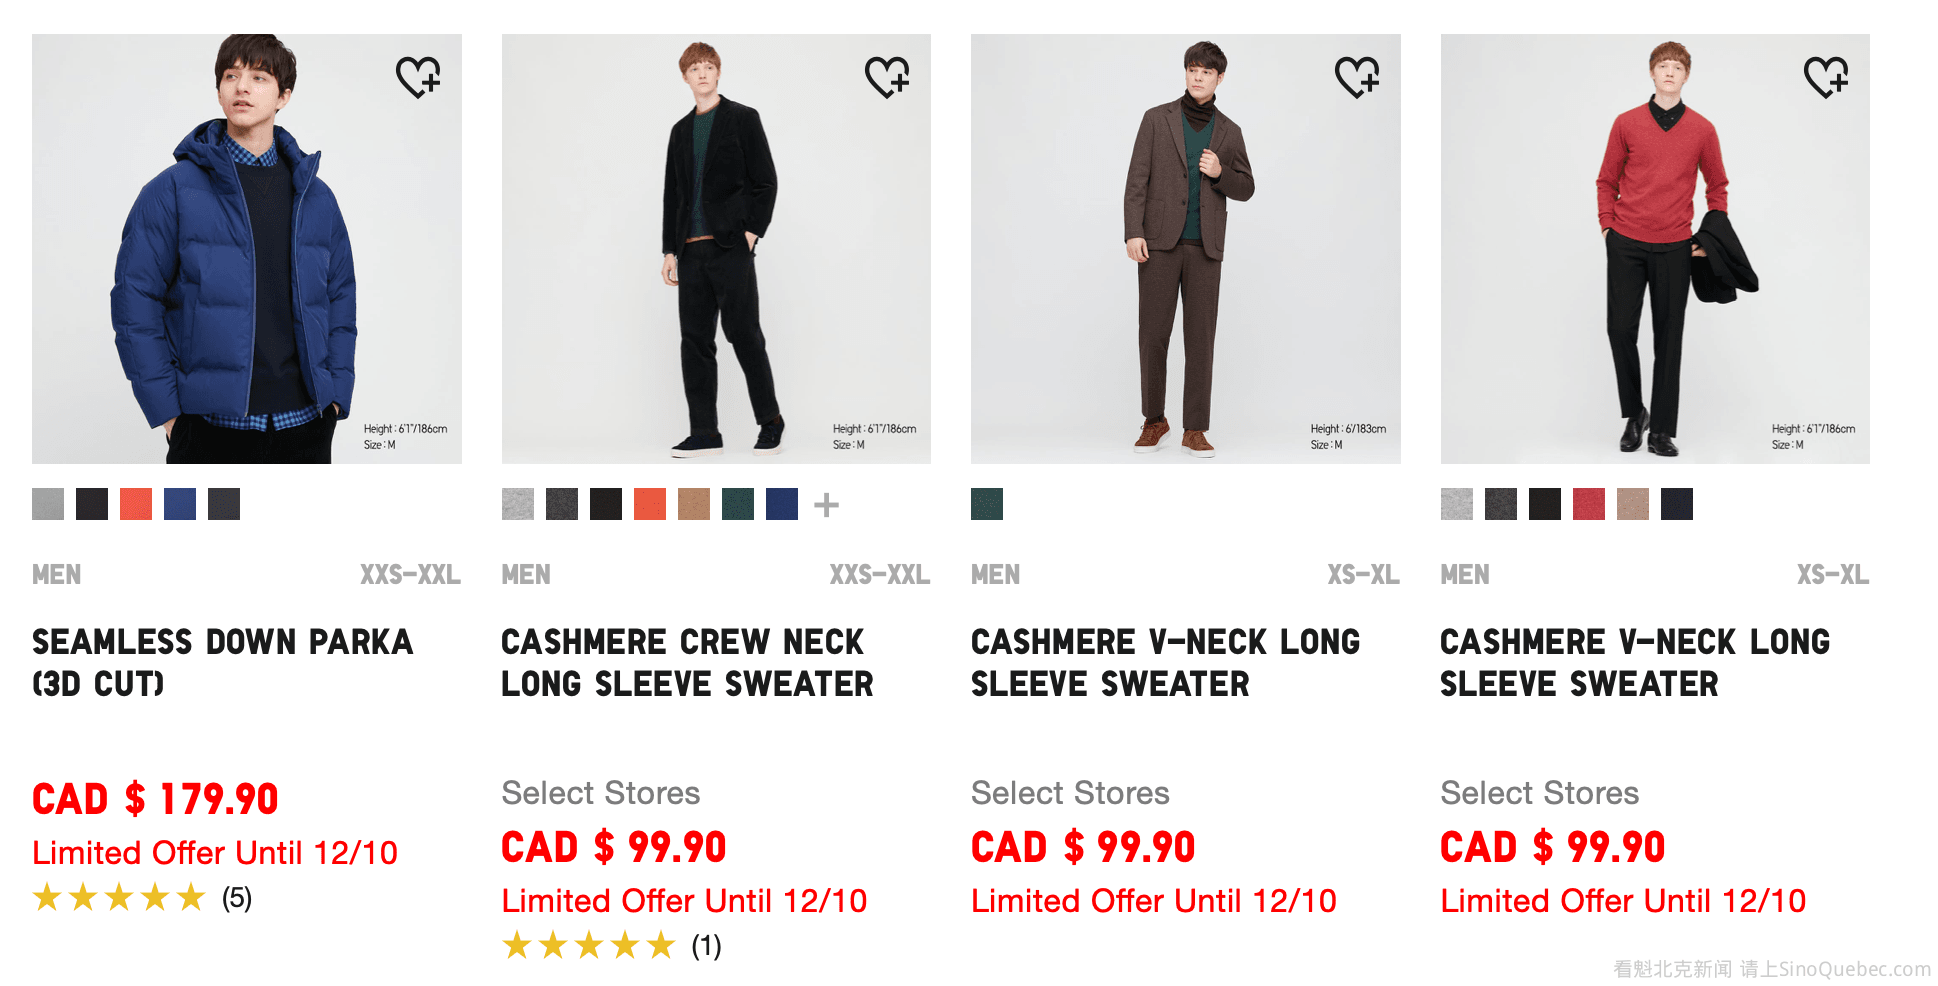This screenshot has height=986, width=1938.
Task: Favorite the Cashmere Crew Neck sweater
Action: 887,77
